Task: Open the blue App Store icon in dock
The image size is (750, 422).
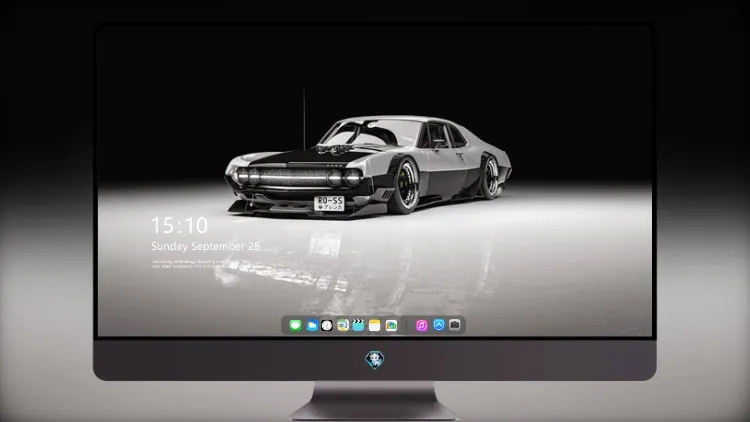Action: 439,325
